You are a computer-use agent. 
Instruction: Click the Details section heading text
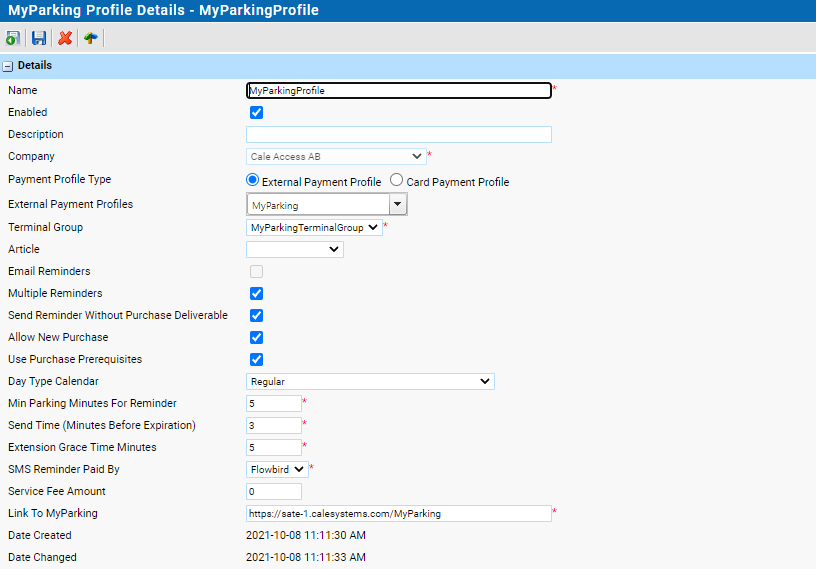pos(35,65)
